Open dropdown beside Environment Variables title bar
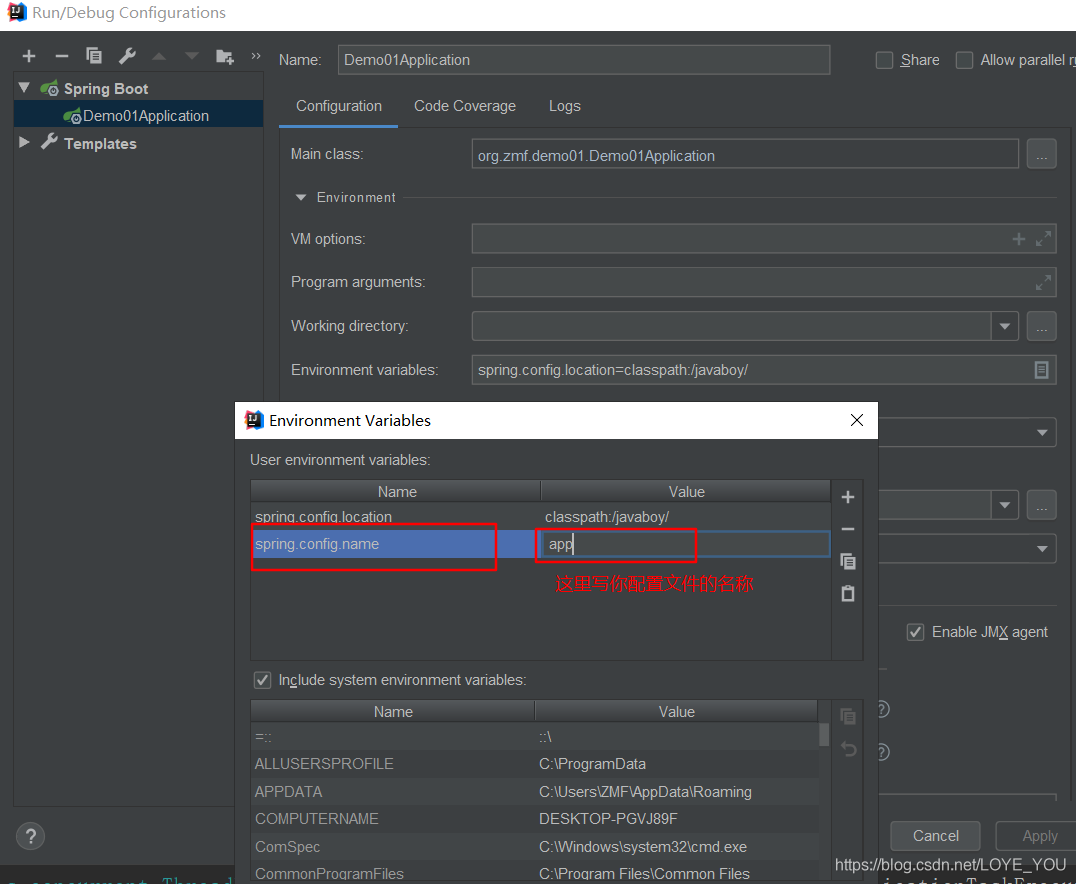Screen dimensions: 1076x884 pos(1042,432)
